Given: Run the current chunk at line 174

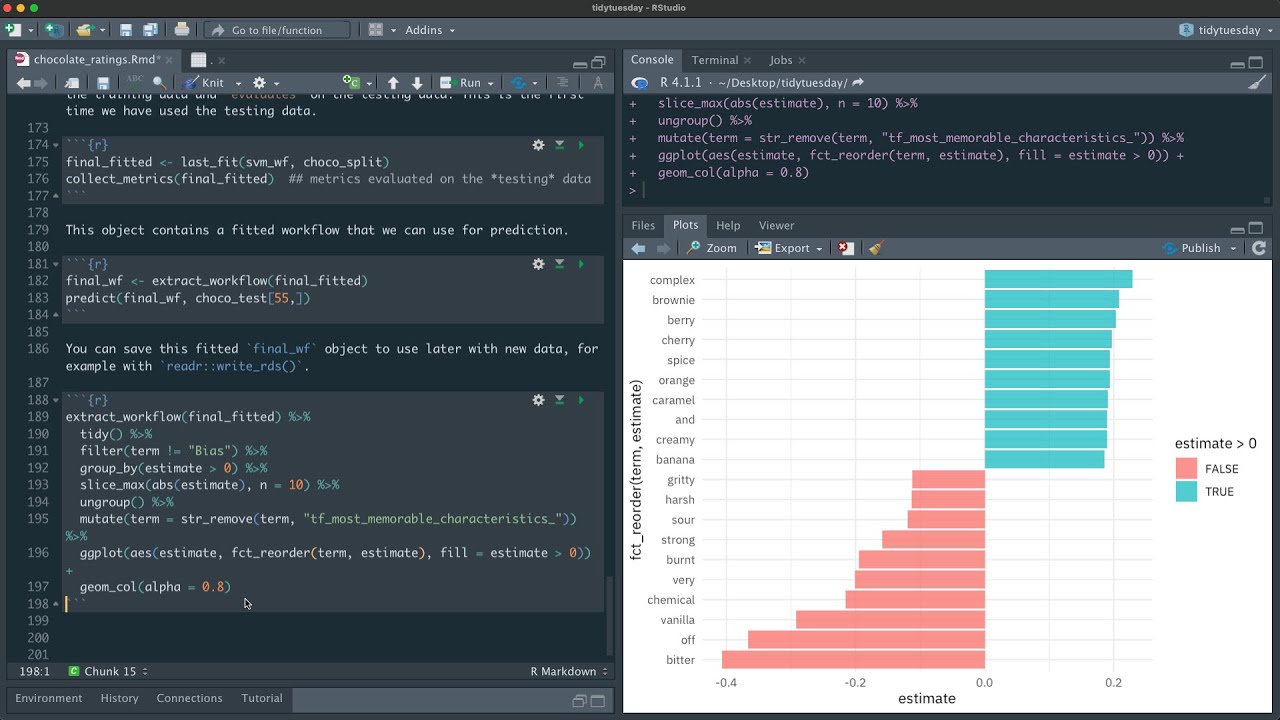Looking at the screenshot, I should [581, 145].
